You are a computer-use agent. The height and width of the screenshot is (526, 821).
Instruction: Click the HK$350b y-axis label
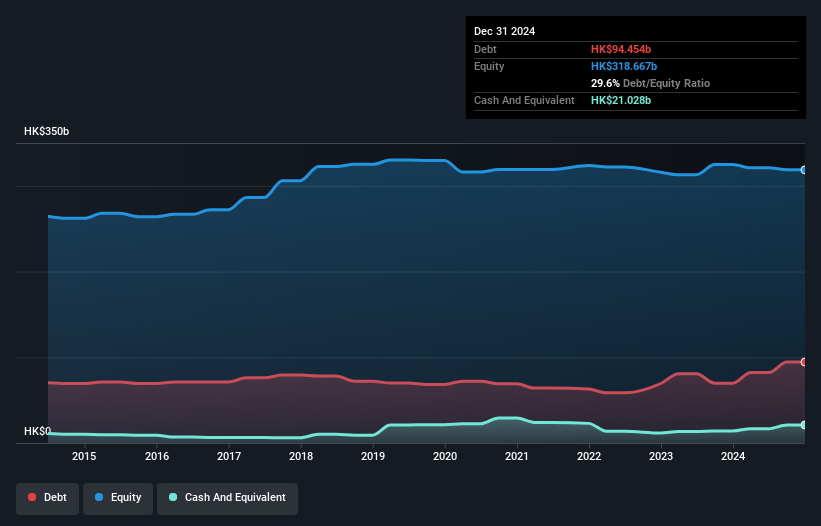[47, 131]
